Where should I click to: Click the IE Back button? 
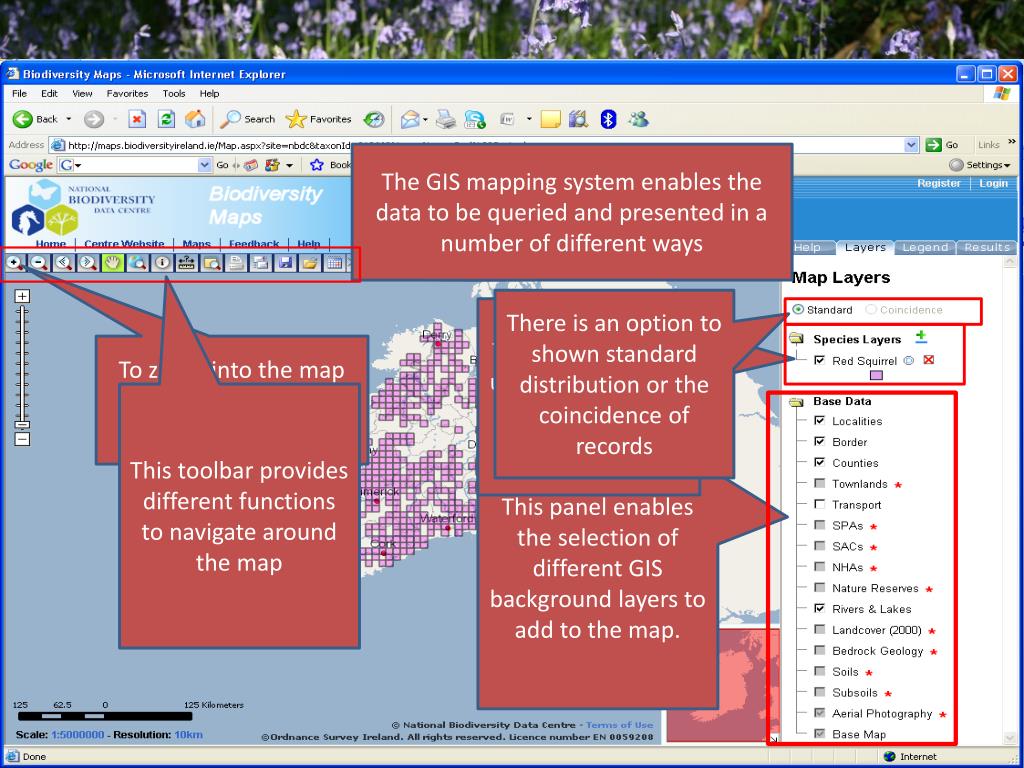click(x=35, y=119)
